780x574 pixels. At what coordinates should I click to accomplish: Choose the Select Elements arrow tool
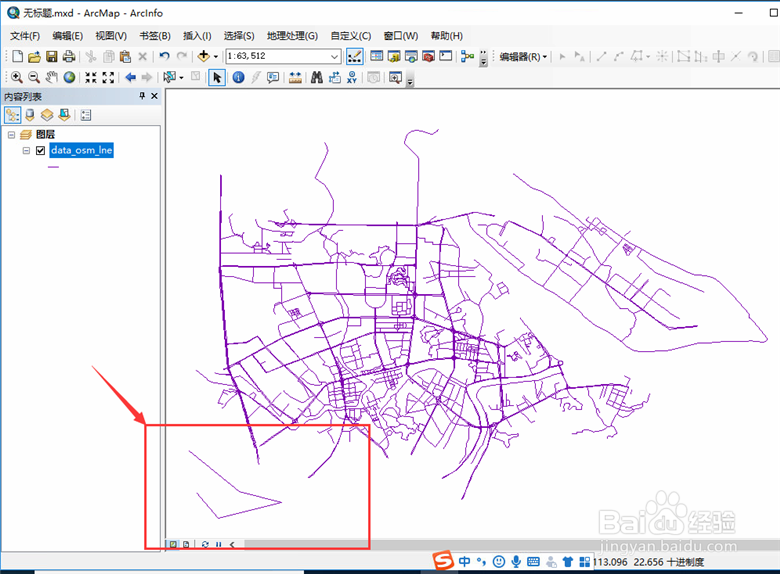coord(217,78)
